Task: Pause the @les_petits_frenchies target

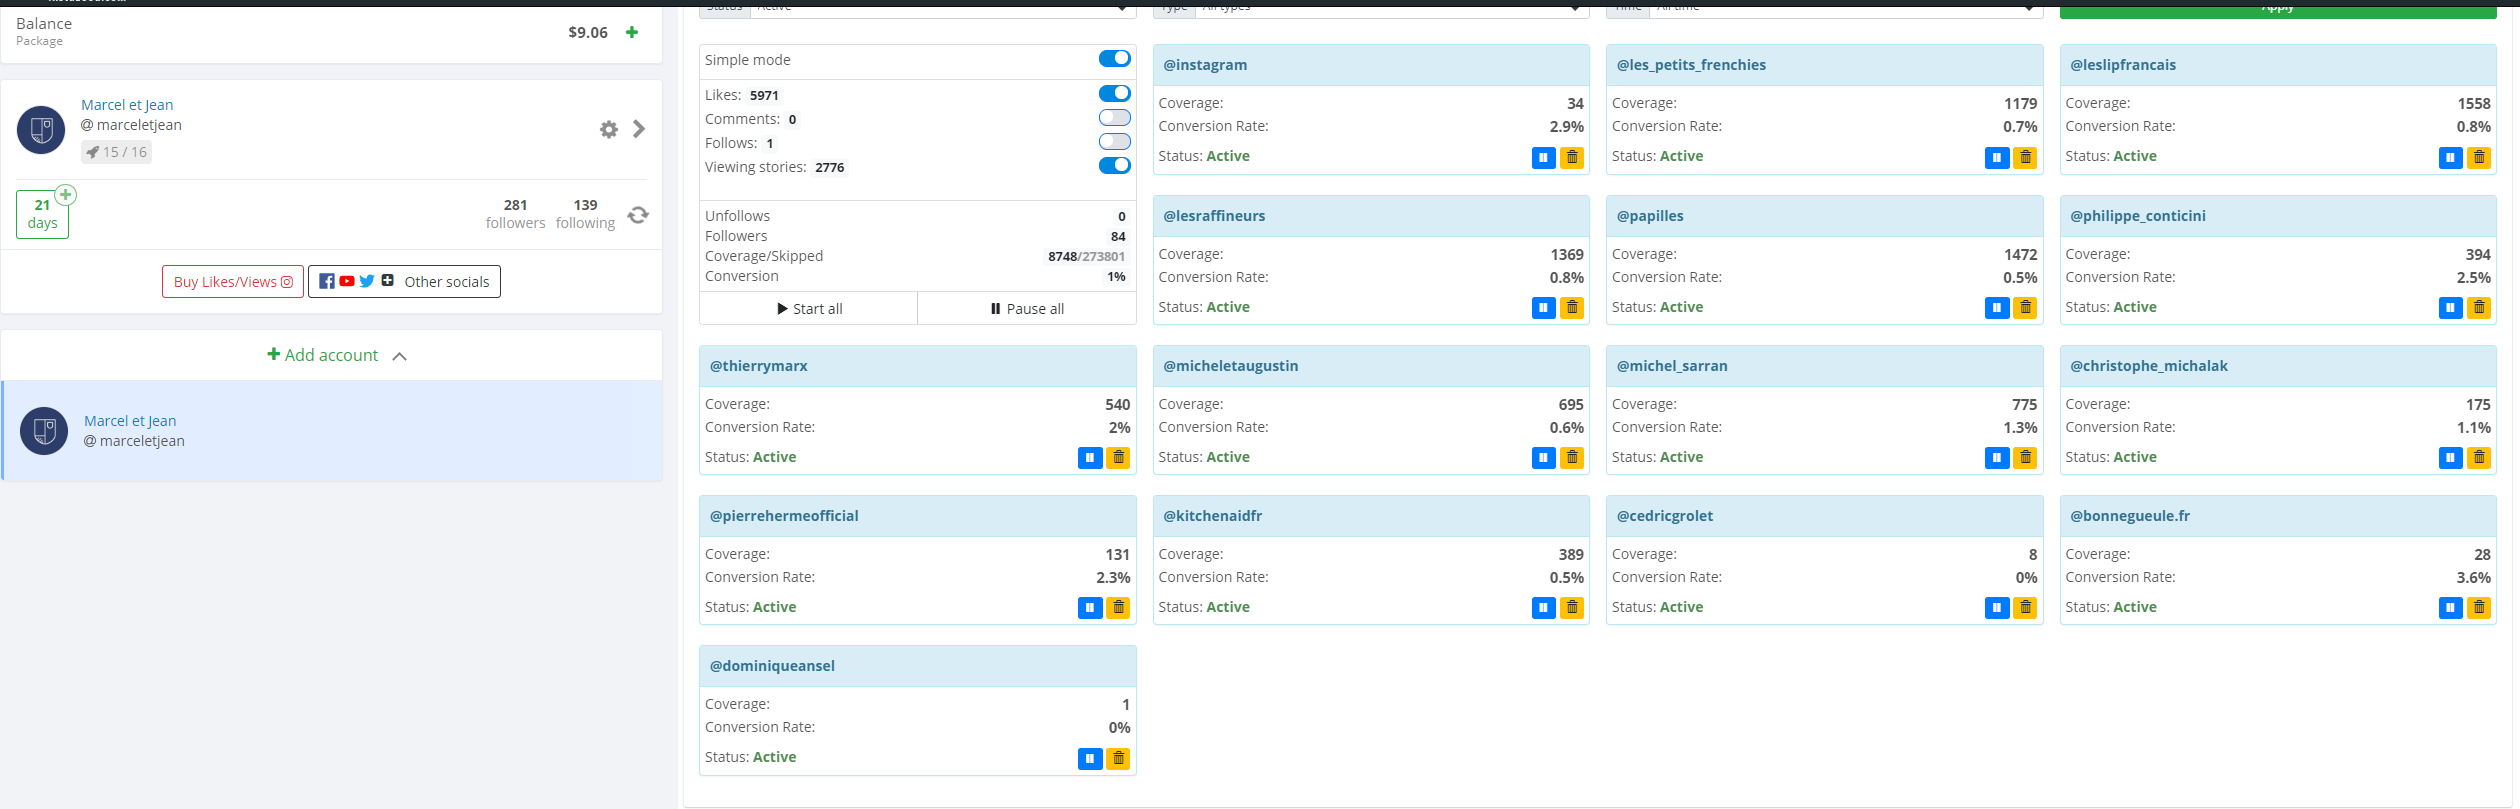Action: pos(1996,157)
